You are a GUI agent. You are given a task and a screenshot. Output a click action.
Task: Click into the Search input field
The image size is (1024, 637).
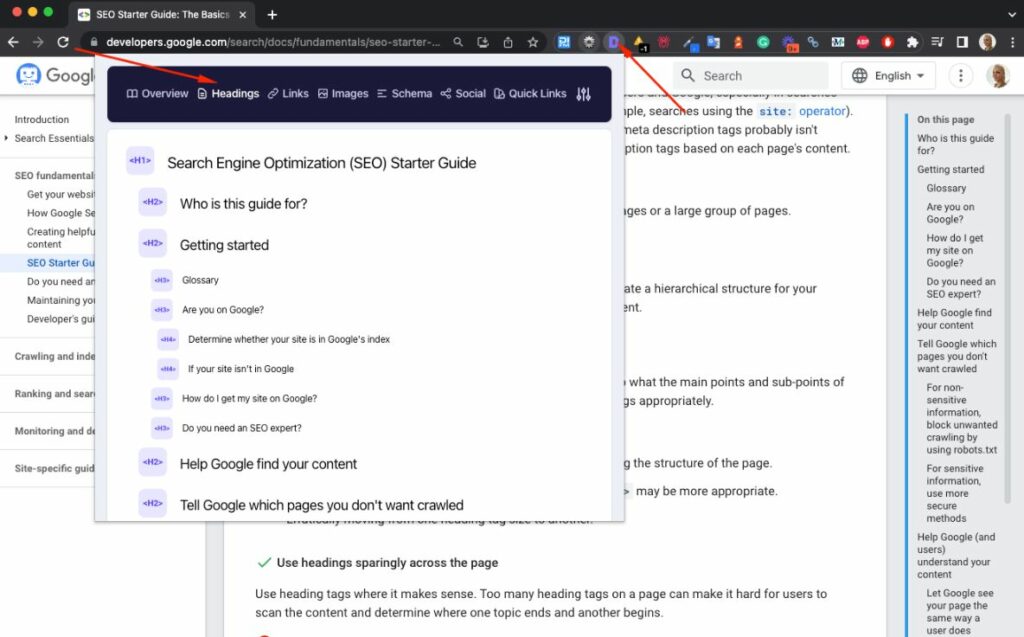coord(760,76)
